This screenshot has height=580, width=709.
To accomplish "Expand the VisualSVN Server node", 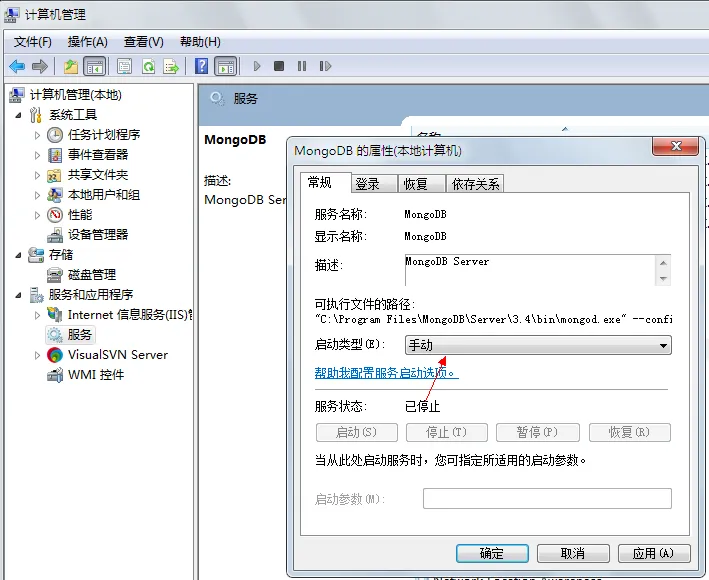I will click(37, 355).
